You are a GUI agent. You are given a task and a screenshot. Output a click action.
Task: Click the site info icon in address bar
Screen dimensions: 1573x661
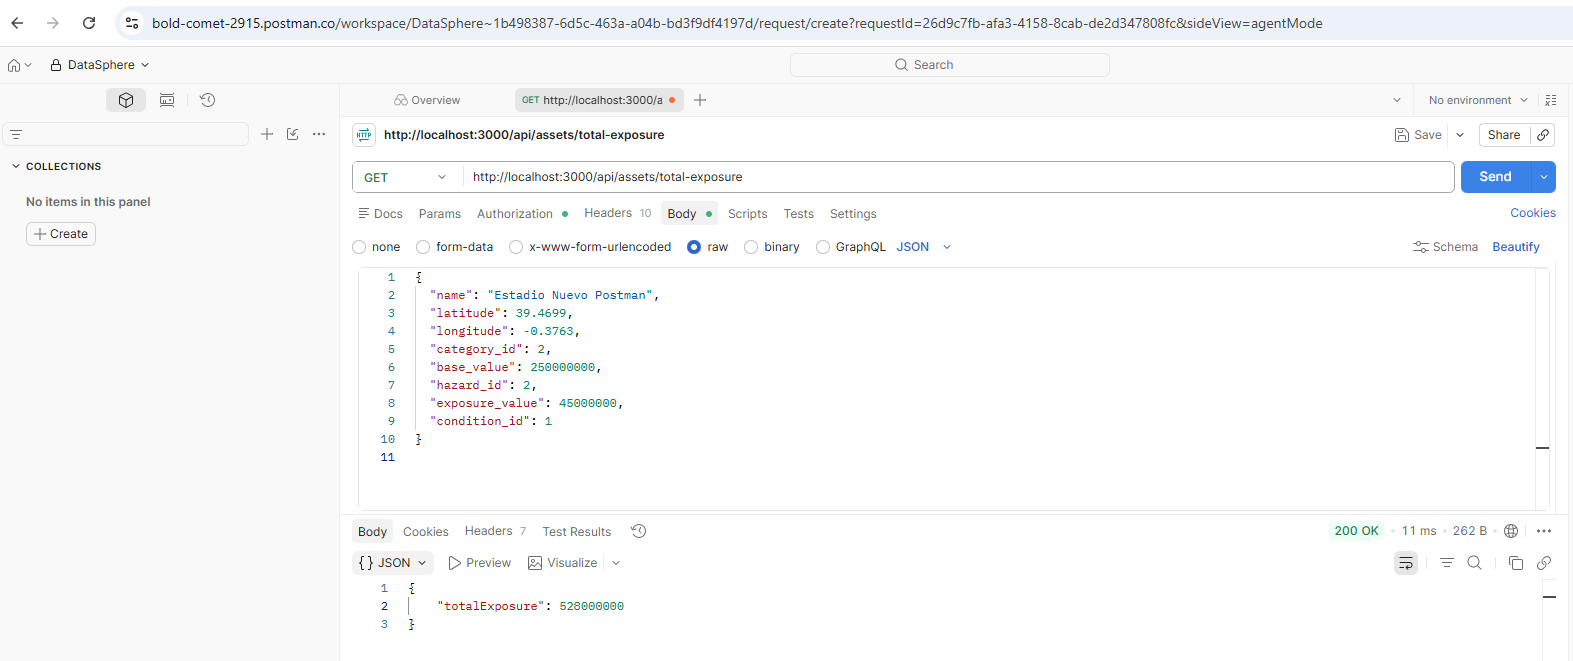(x=132, y=23)
